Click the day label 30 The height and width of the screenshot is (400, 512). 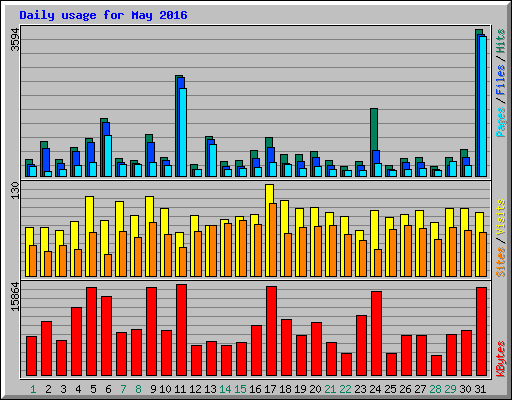(x=465, y=389)
